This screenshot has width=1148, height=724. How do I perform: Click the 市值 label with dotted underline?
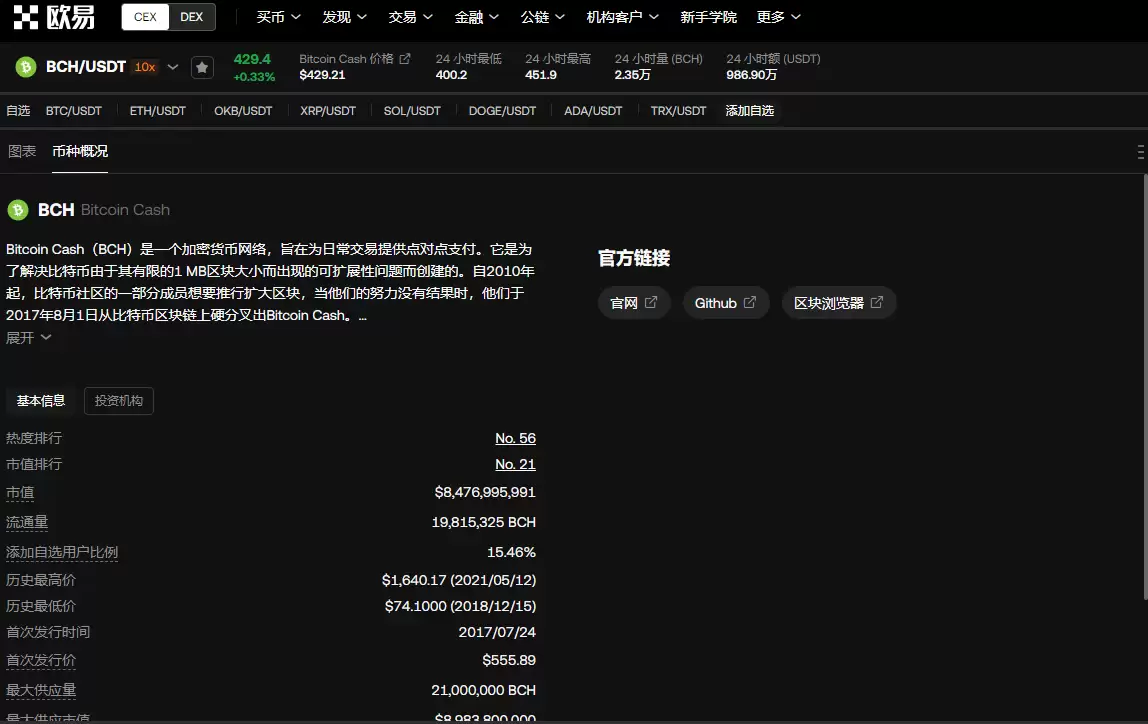[x=20, y=493]
